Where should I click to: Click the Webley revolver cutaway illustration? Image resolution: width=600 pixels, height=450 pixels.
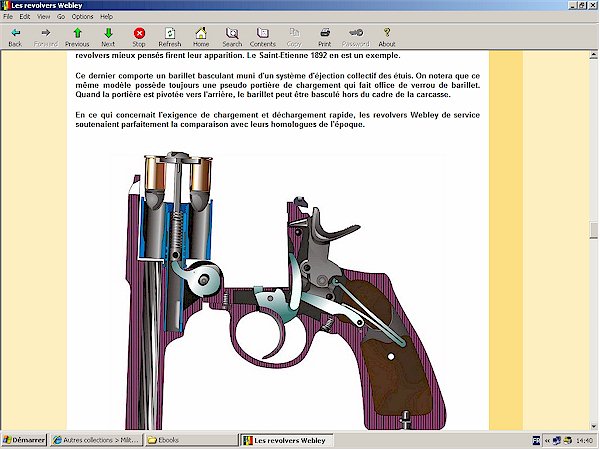click(x=285, y=291)
